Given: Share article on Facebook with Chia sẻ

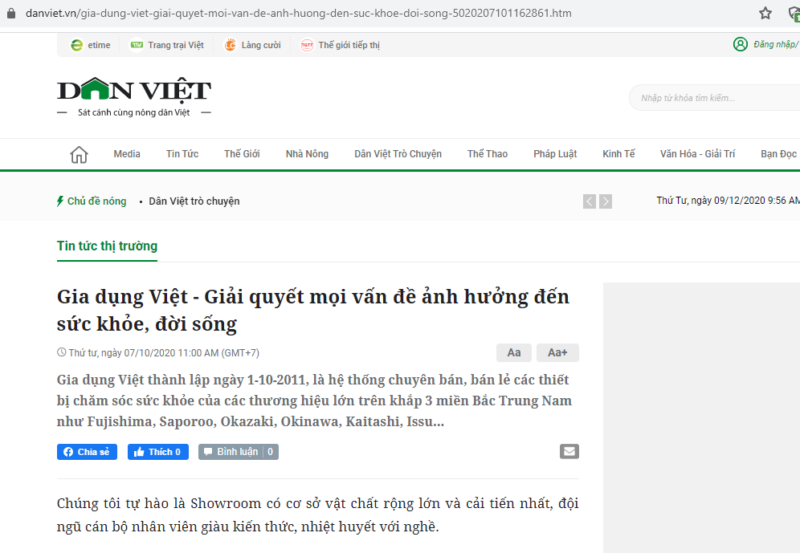Looking at the screenshot, I should click(87, 451).
